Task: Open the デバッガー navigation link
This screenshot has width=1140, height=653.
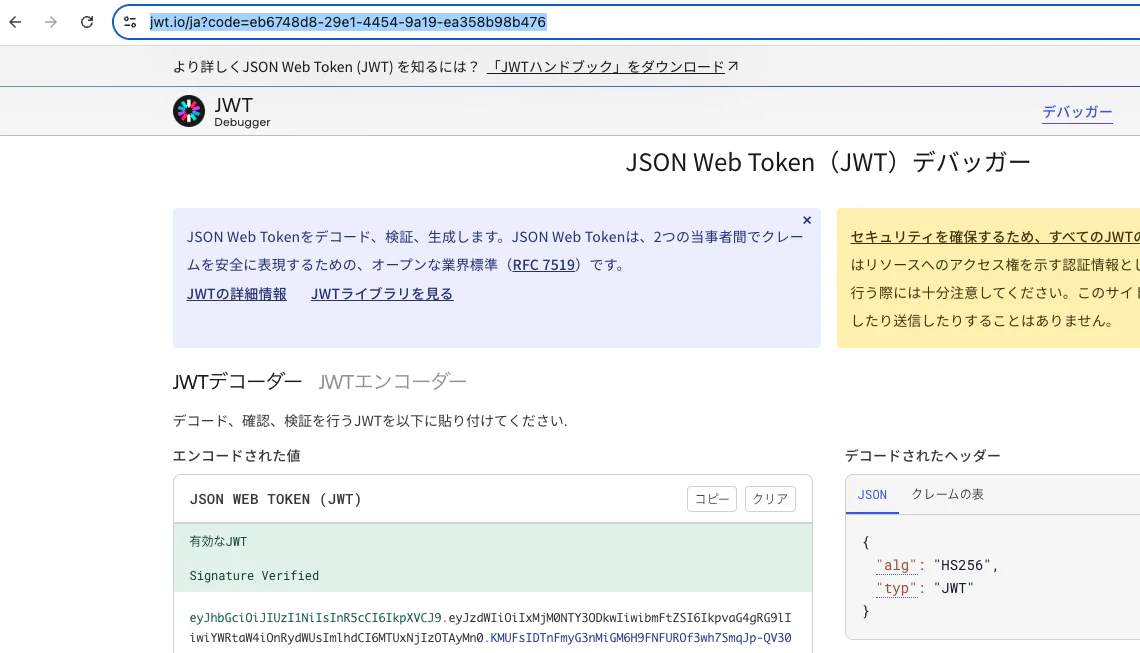Action: coord(1077,112)
